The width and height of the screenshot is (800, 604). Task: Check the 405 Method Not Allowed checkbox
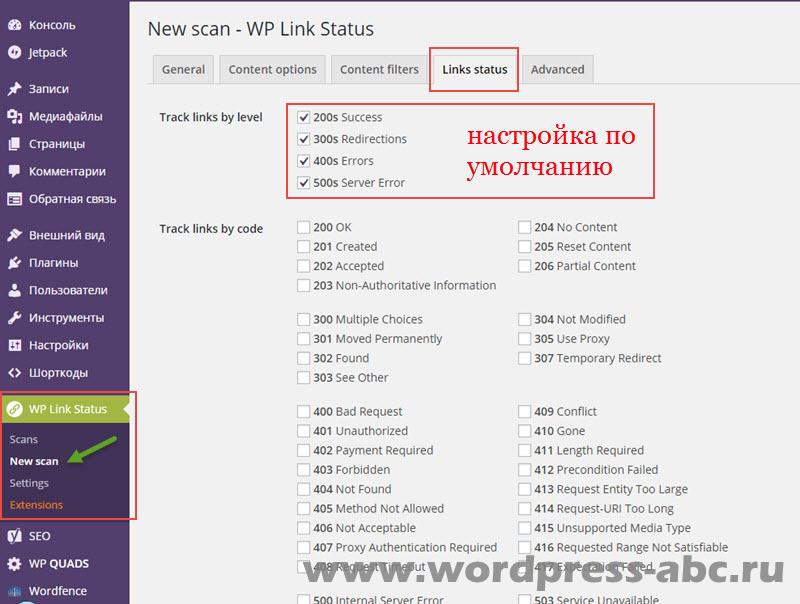click(x=304, y=509)
